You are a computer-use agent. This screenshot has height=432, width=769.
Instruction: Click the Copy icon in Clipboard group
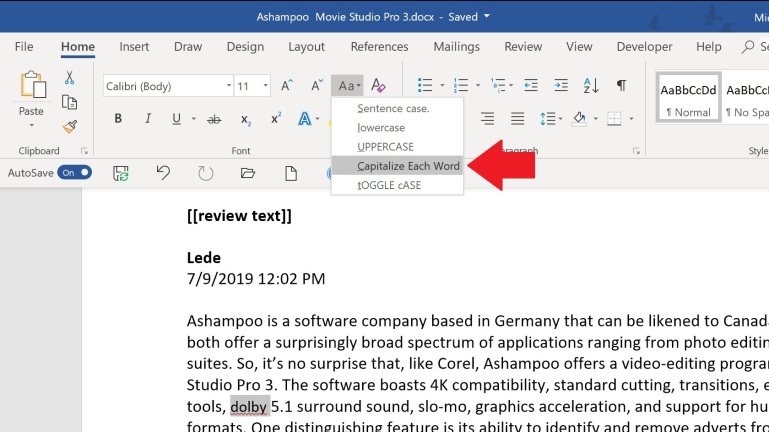pos(69,102)
